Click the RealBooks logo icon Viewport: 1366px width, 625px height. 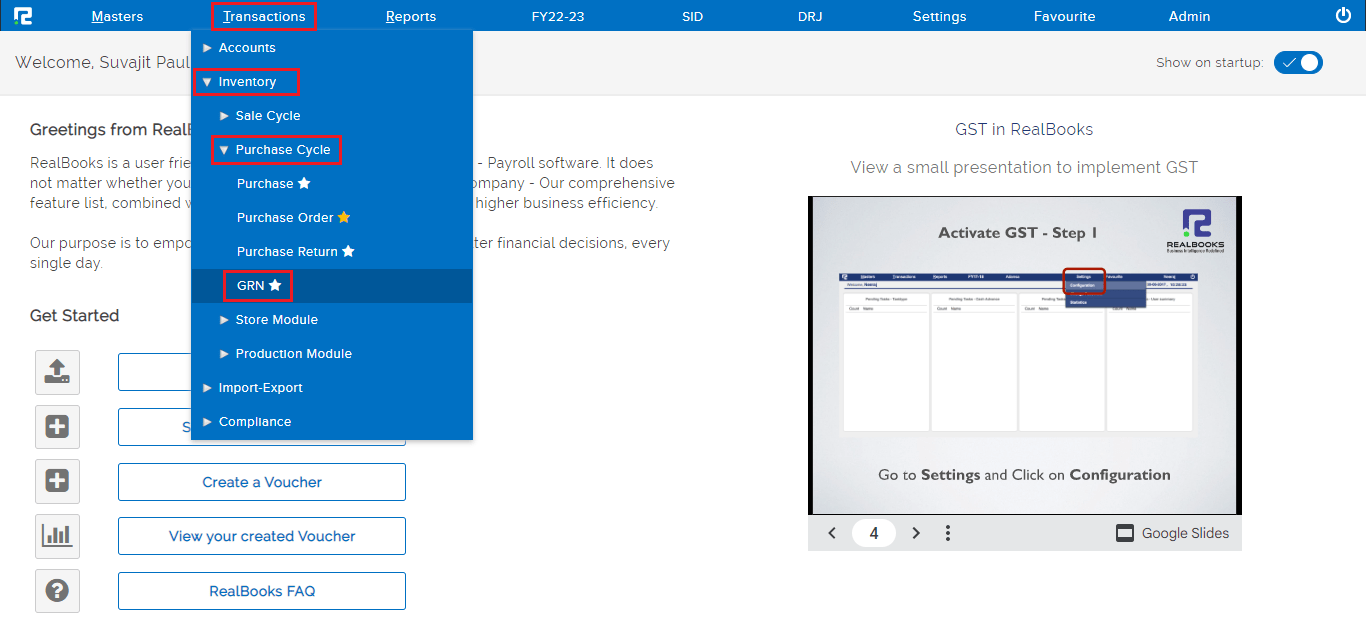pyautogui.click(x=22, y=16)
